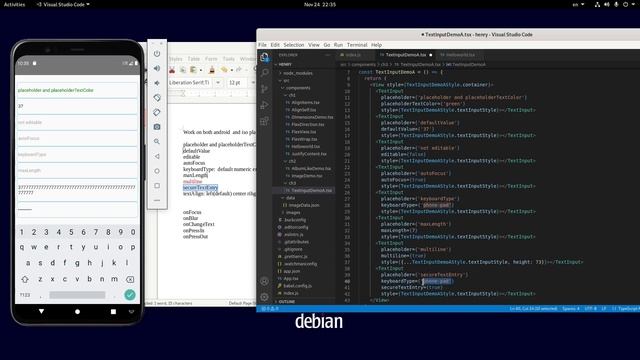The image size is (640, 360).
Task: Click emulator volume down icon
Action: [157, 83]
